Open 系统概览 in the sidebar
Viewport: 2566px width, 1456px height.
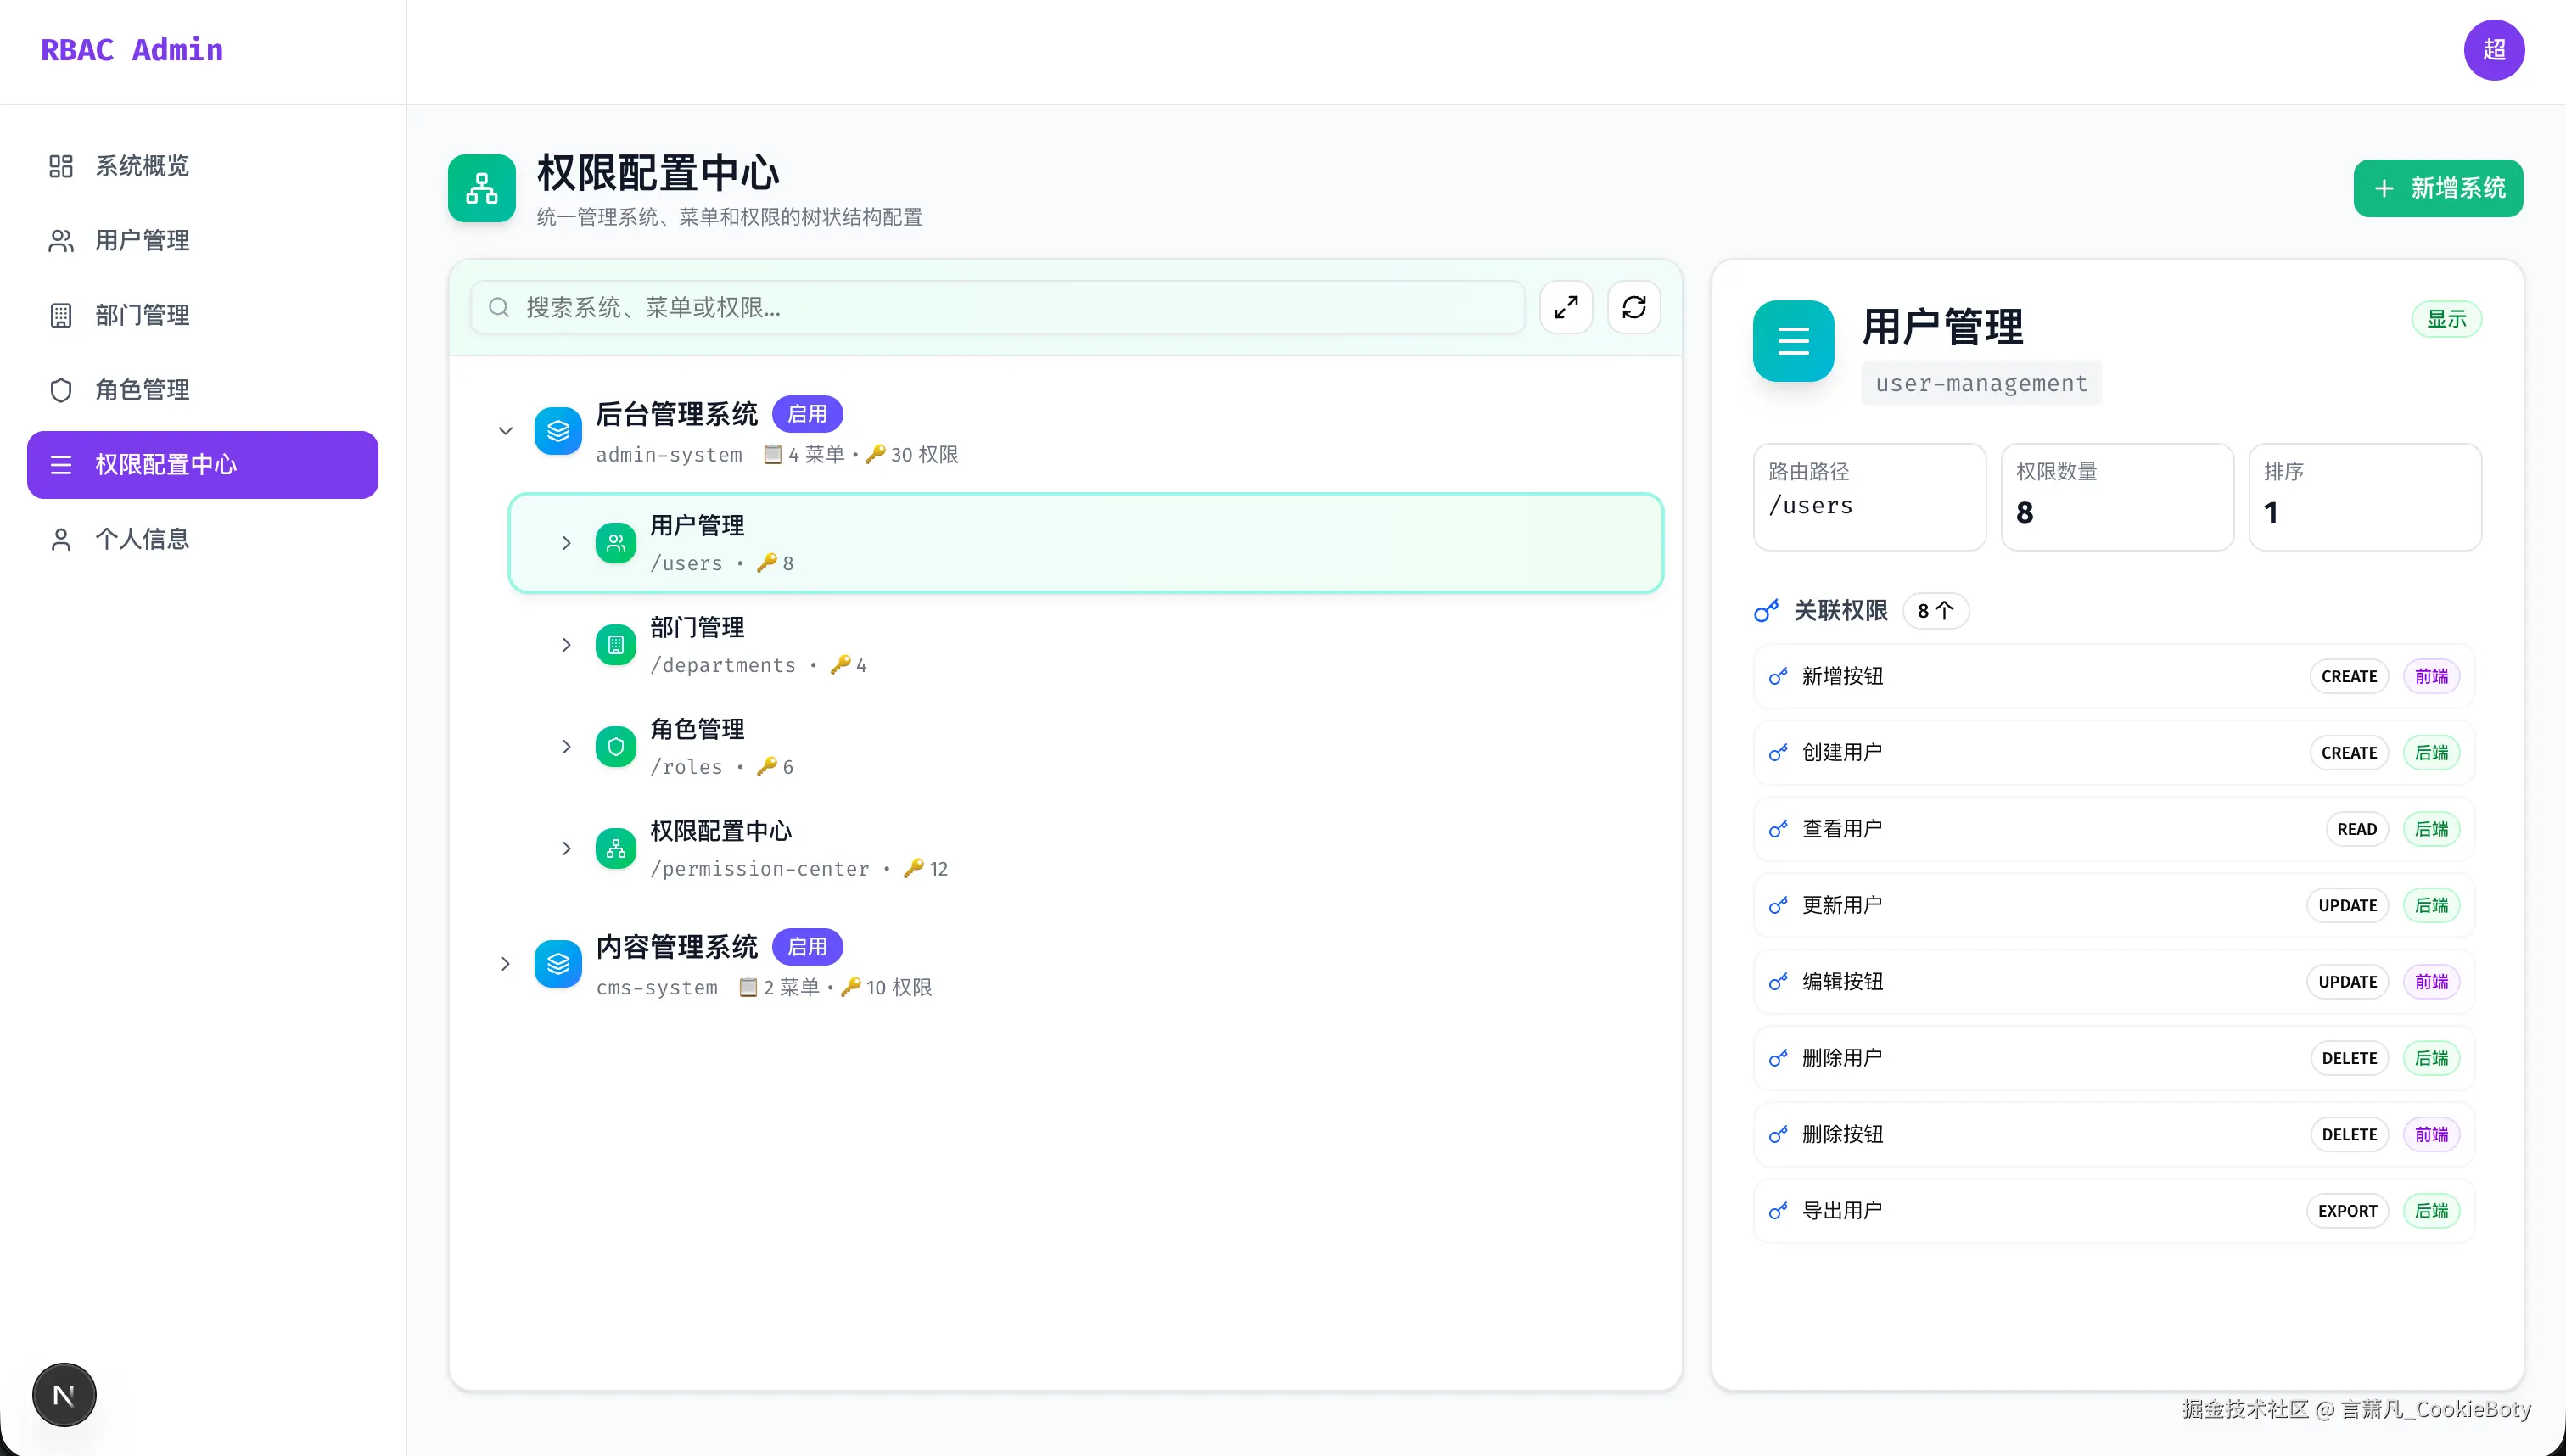click(142, 166)
